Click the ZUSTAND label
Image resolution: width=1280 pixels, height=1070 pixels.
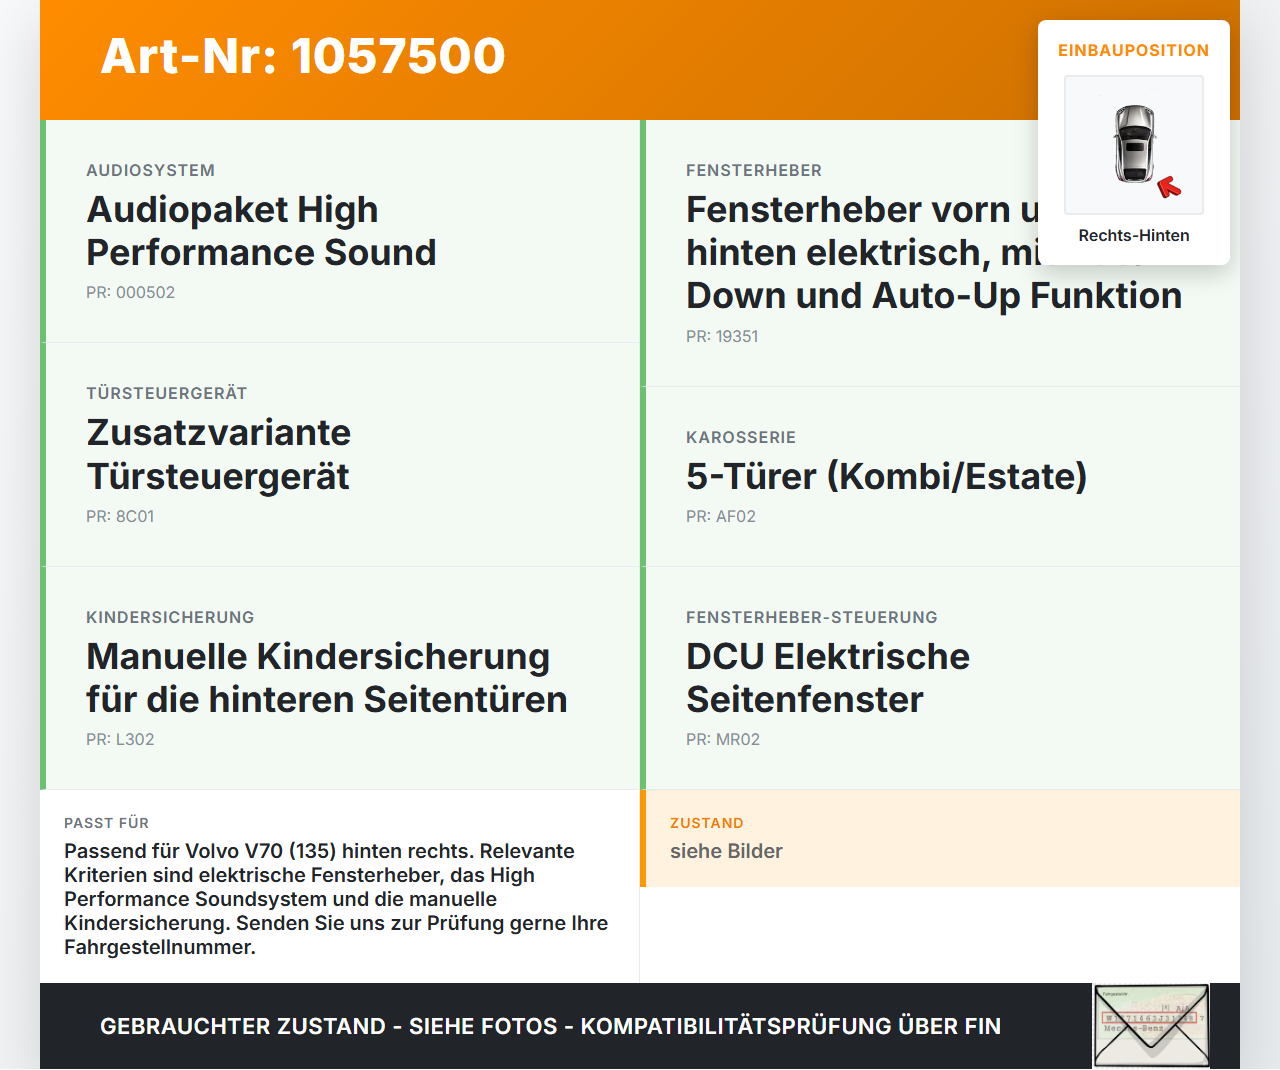pos(707,823)
